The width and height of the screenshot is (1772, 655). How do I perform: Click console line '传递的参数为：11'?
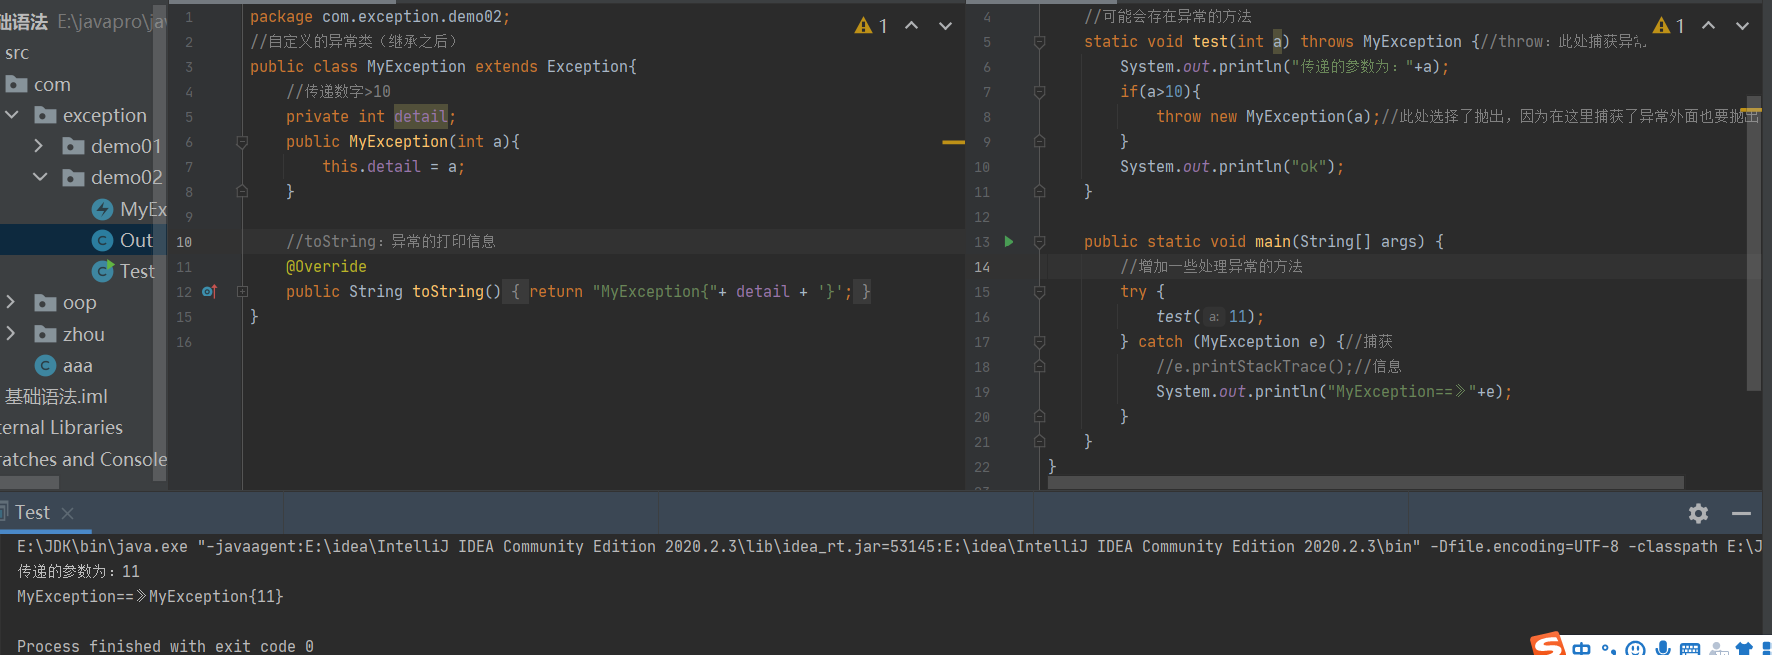[x=78, y=571]
